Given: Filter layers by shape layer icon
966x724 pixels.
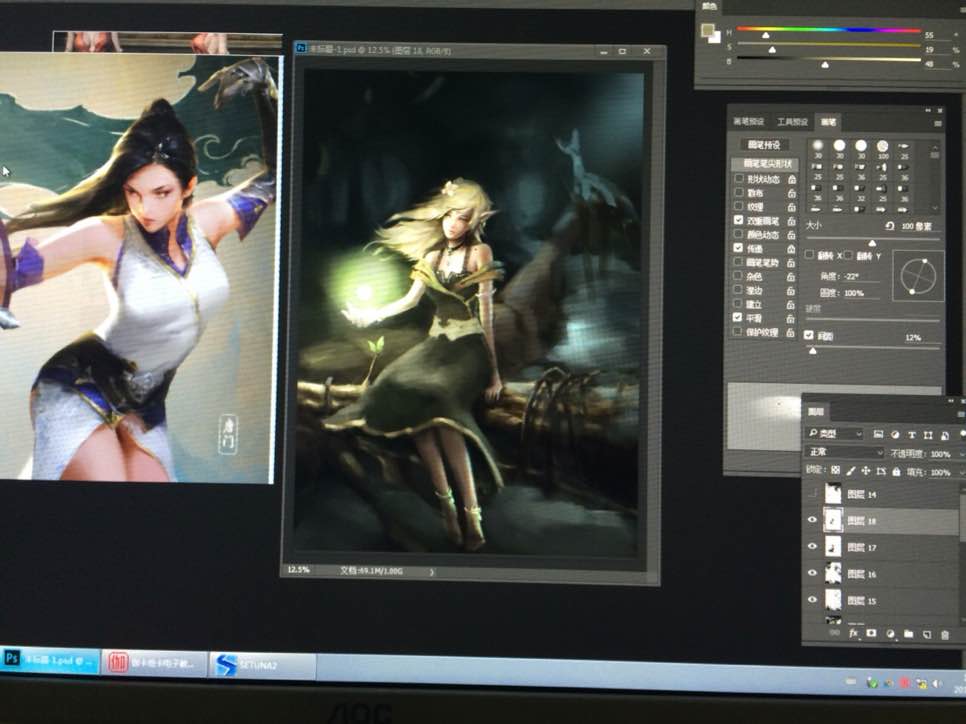Looking at the screenshot, I should [x=928, y=435].
